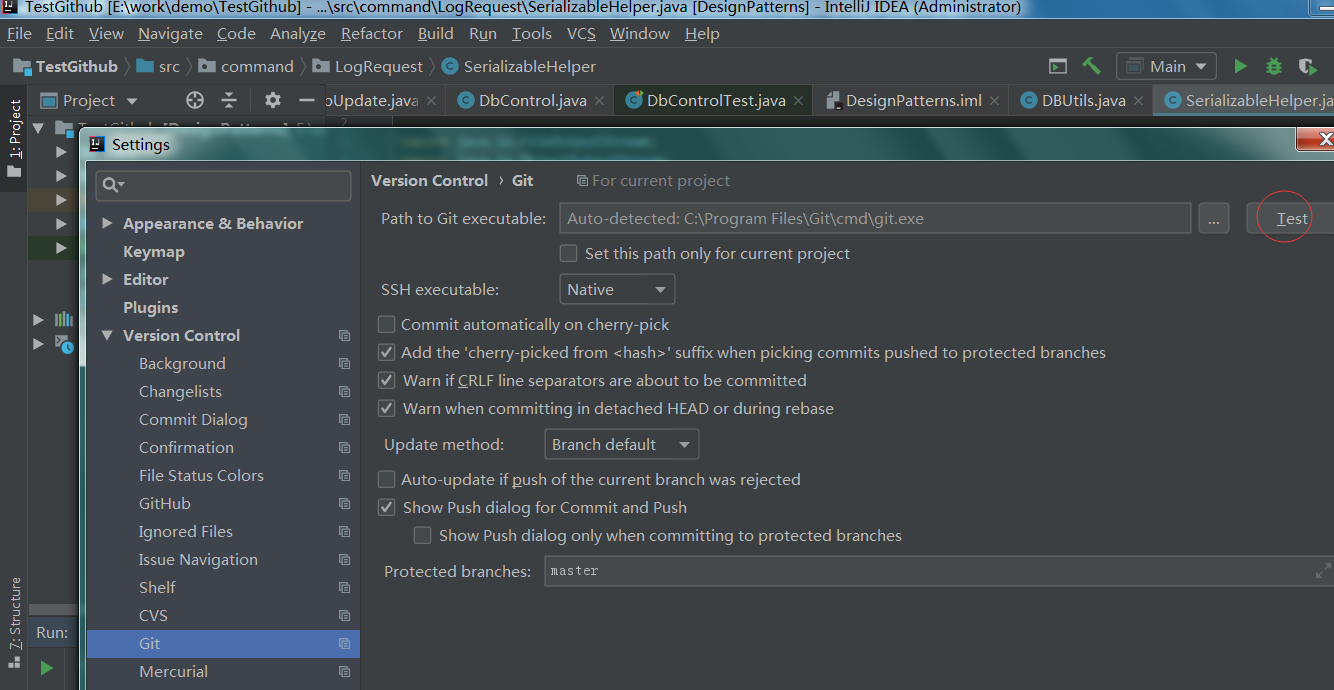Click the project-level icon beside Mercurial
Image resolution: width=1334 pixels, height=690 pixels.
point(344,672)
